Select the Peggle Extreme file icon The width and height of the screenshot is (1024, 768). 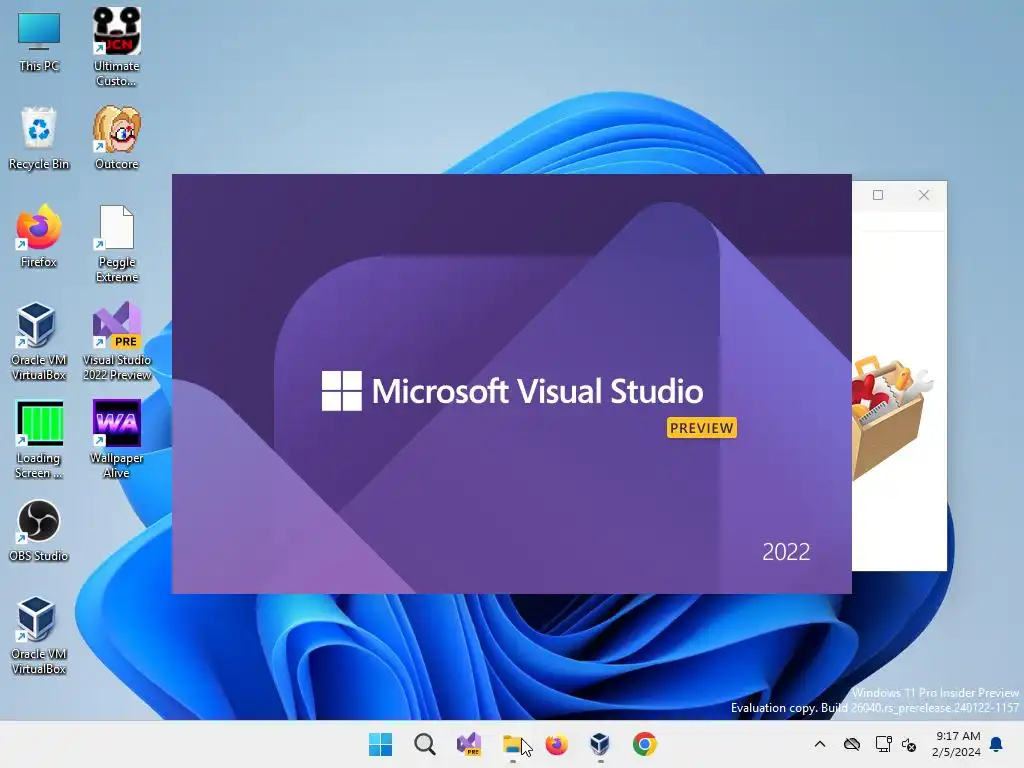[116, 244]
